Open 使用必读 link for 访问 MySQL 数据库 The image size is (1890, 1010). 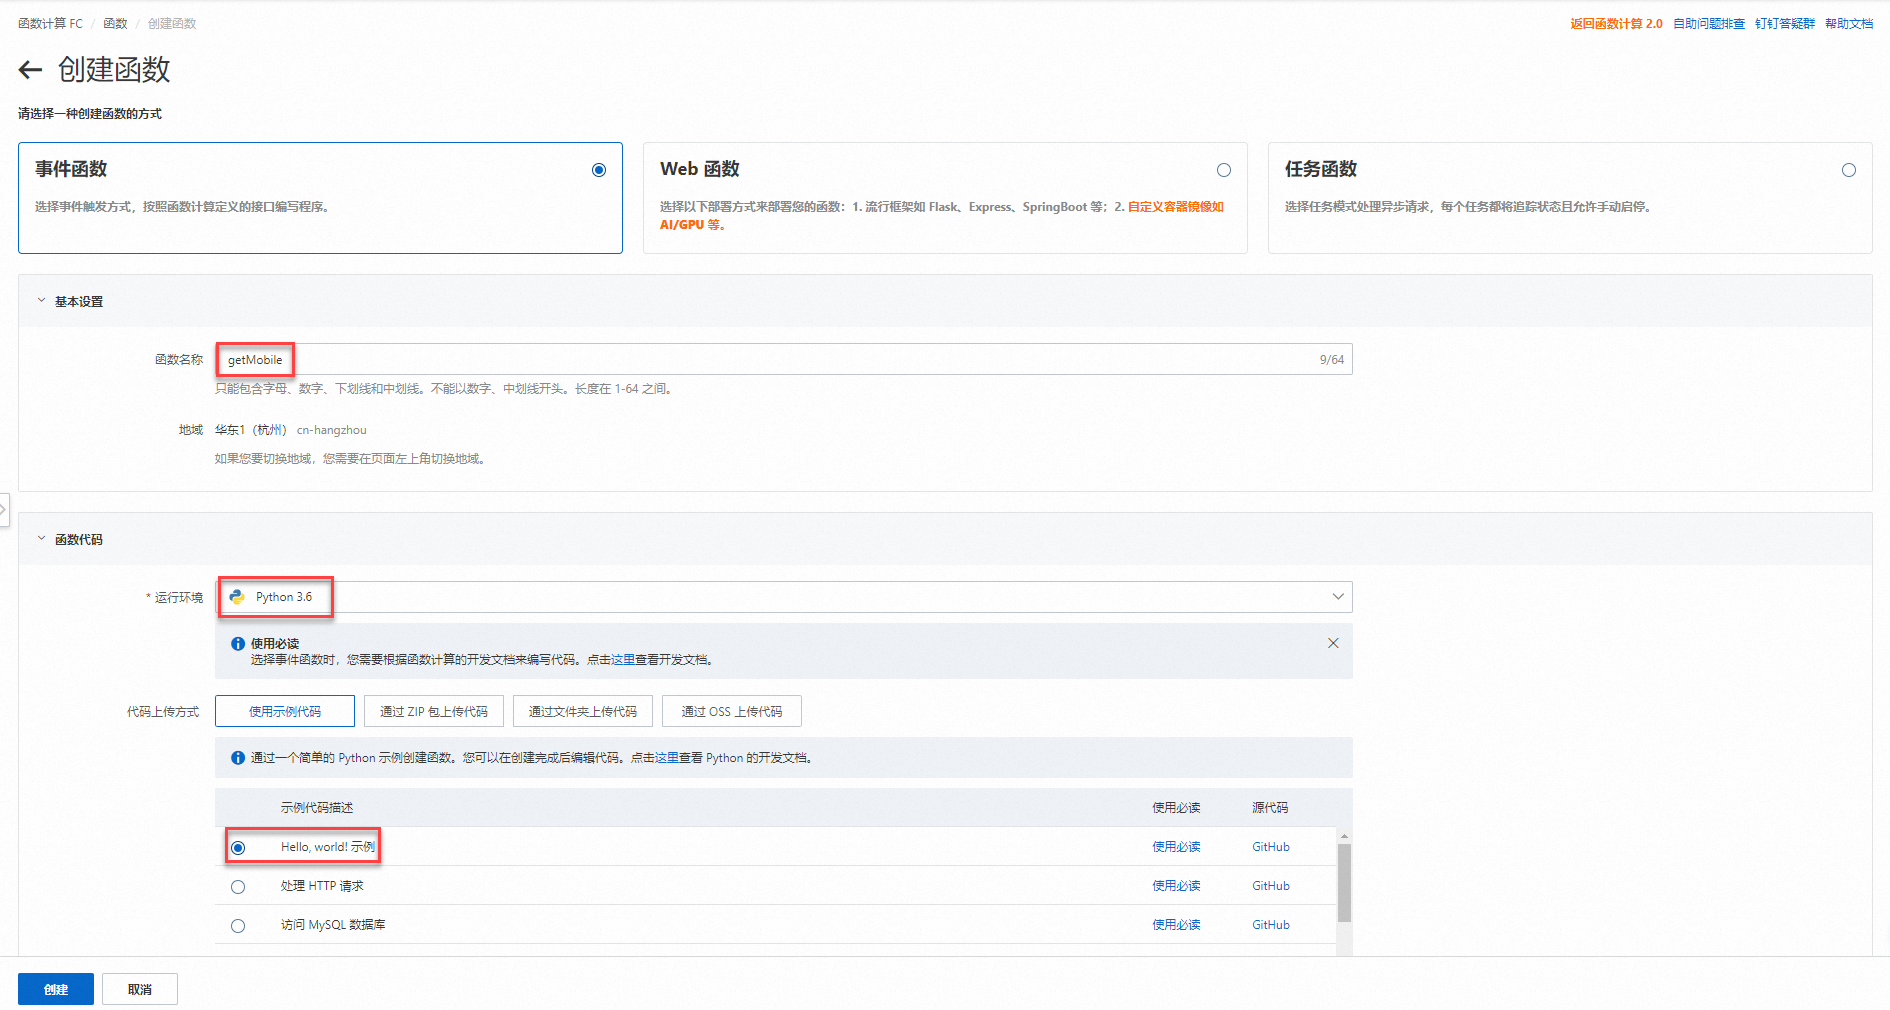tap(1176, 925)
